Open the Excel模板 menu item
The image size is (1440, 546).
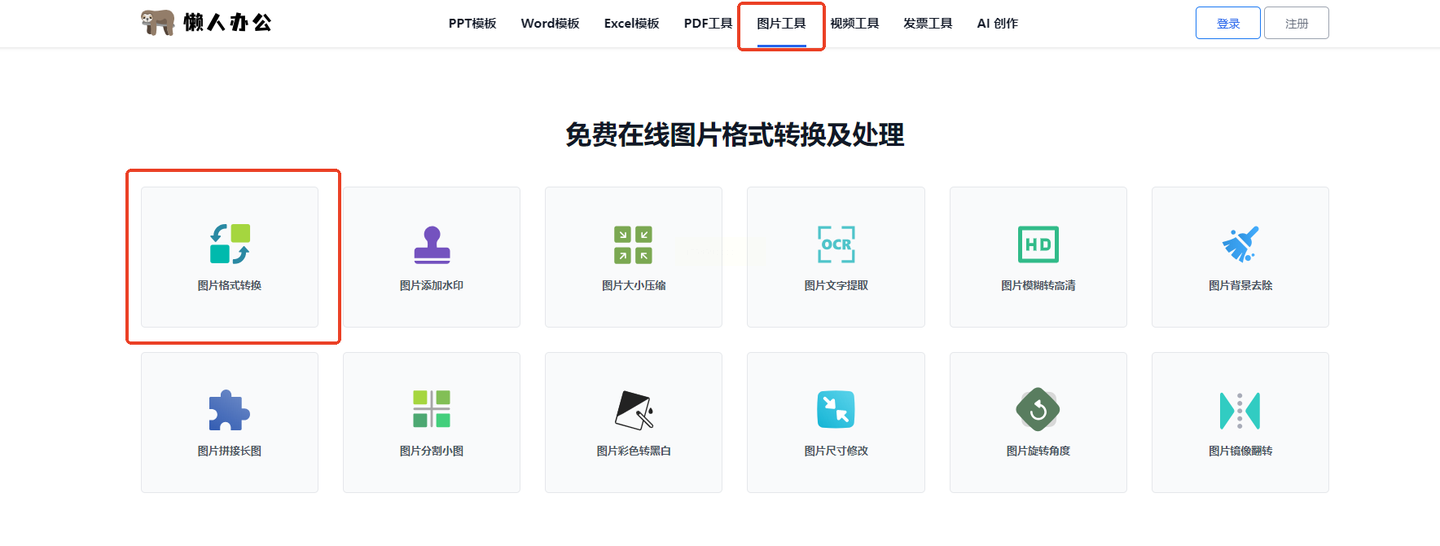point(632,23)
